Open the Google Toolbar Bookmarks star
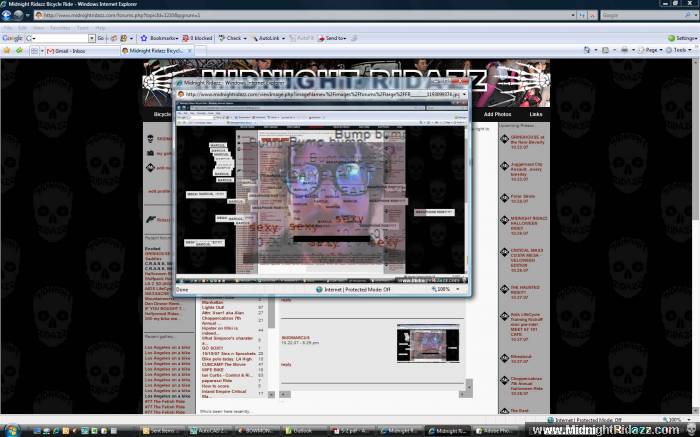The image size is (700, 437). (x=159, y=38)
